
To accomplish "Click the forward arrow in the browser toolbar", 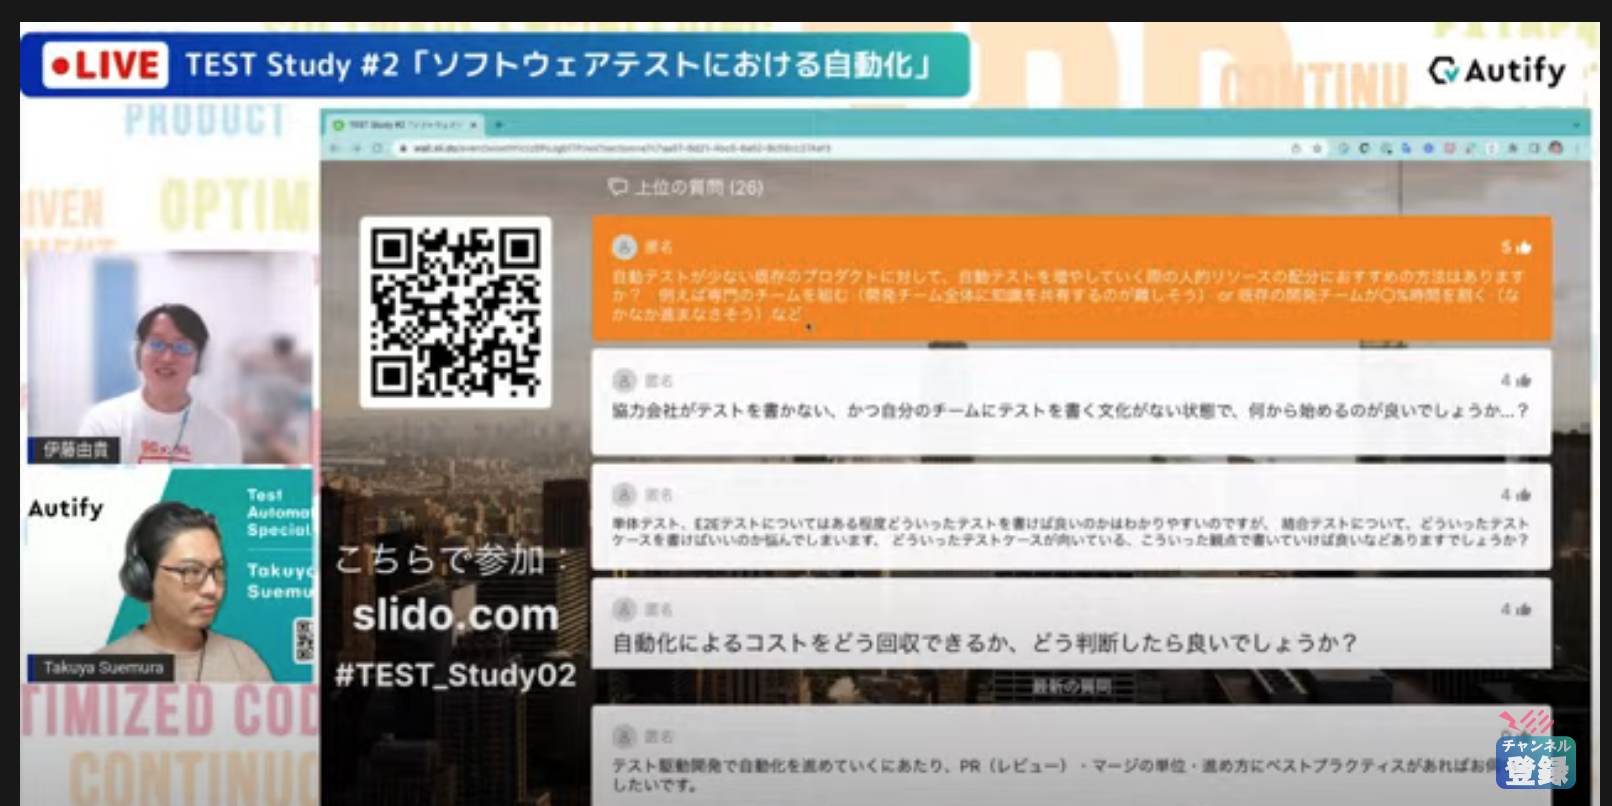I will (356, 148).
